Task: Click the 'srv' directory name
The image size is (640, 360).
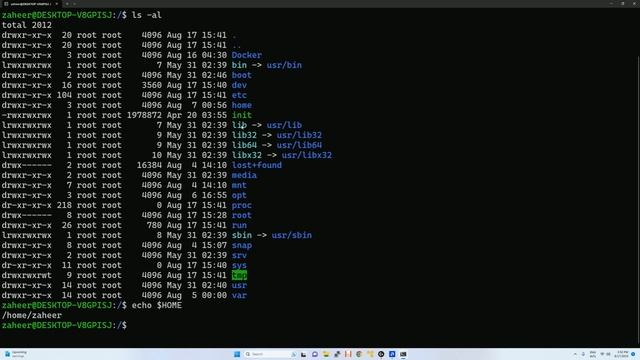Action: 239,255
